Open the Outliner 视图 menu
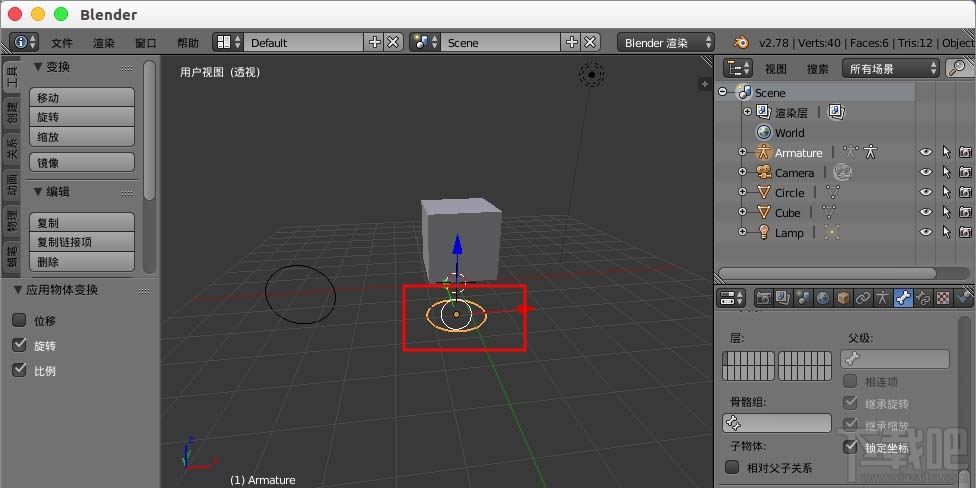 (x=776, y=69)
